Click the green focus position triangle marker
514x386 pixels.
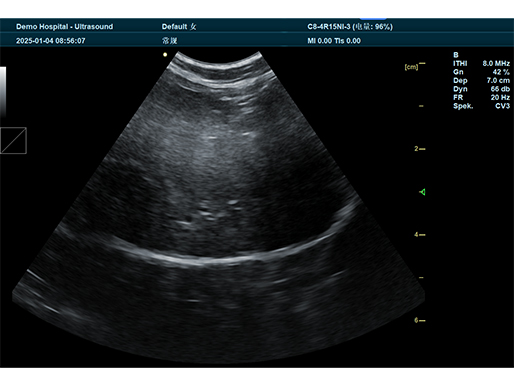(422, 192)
